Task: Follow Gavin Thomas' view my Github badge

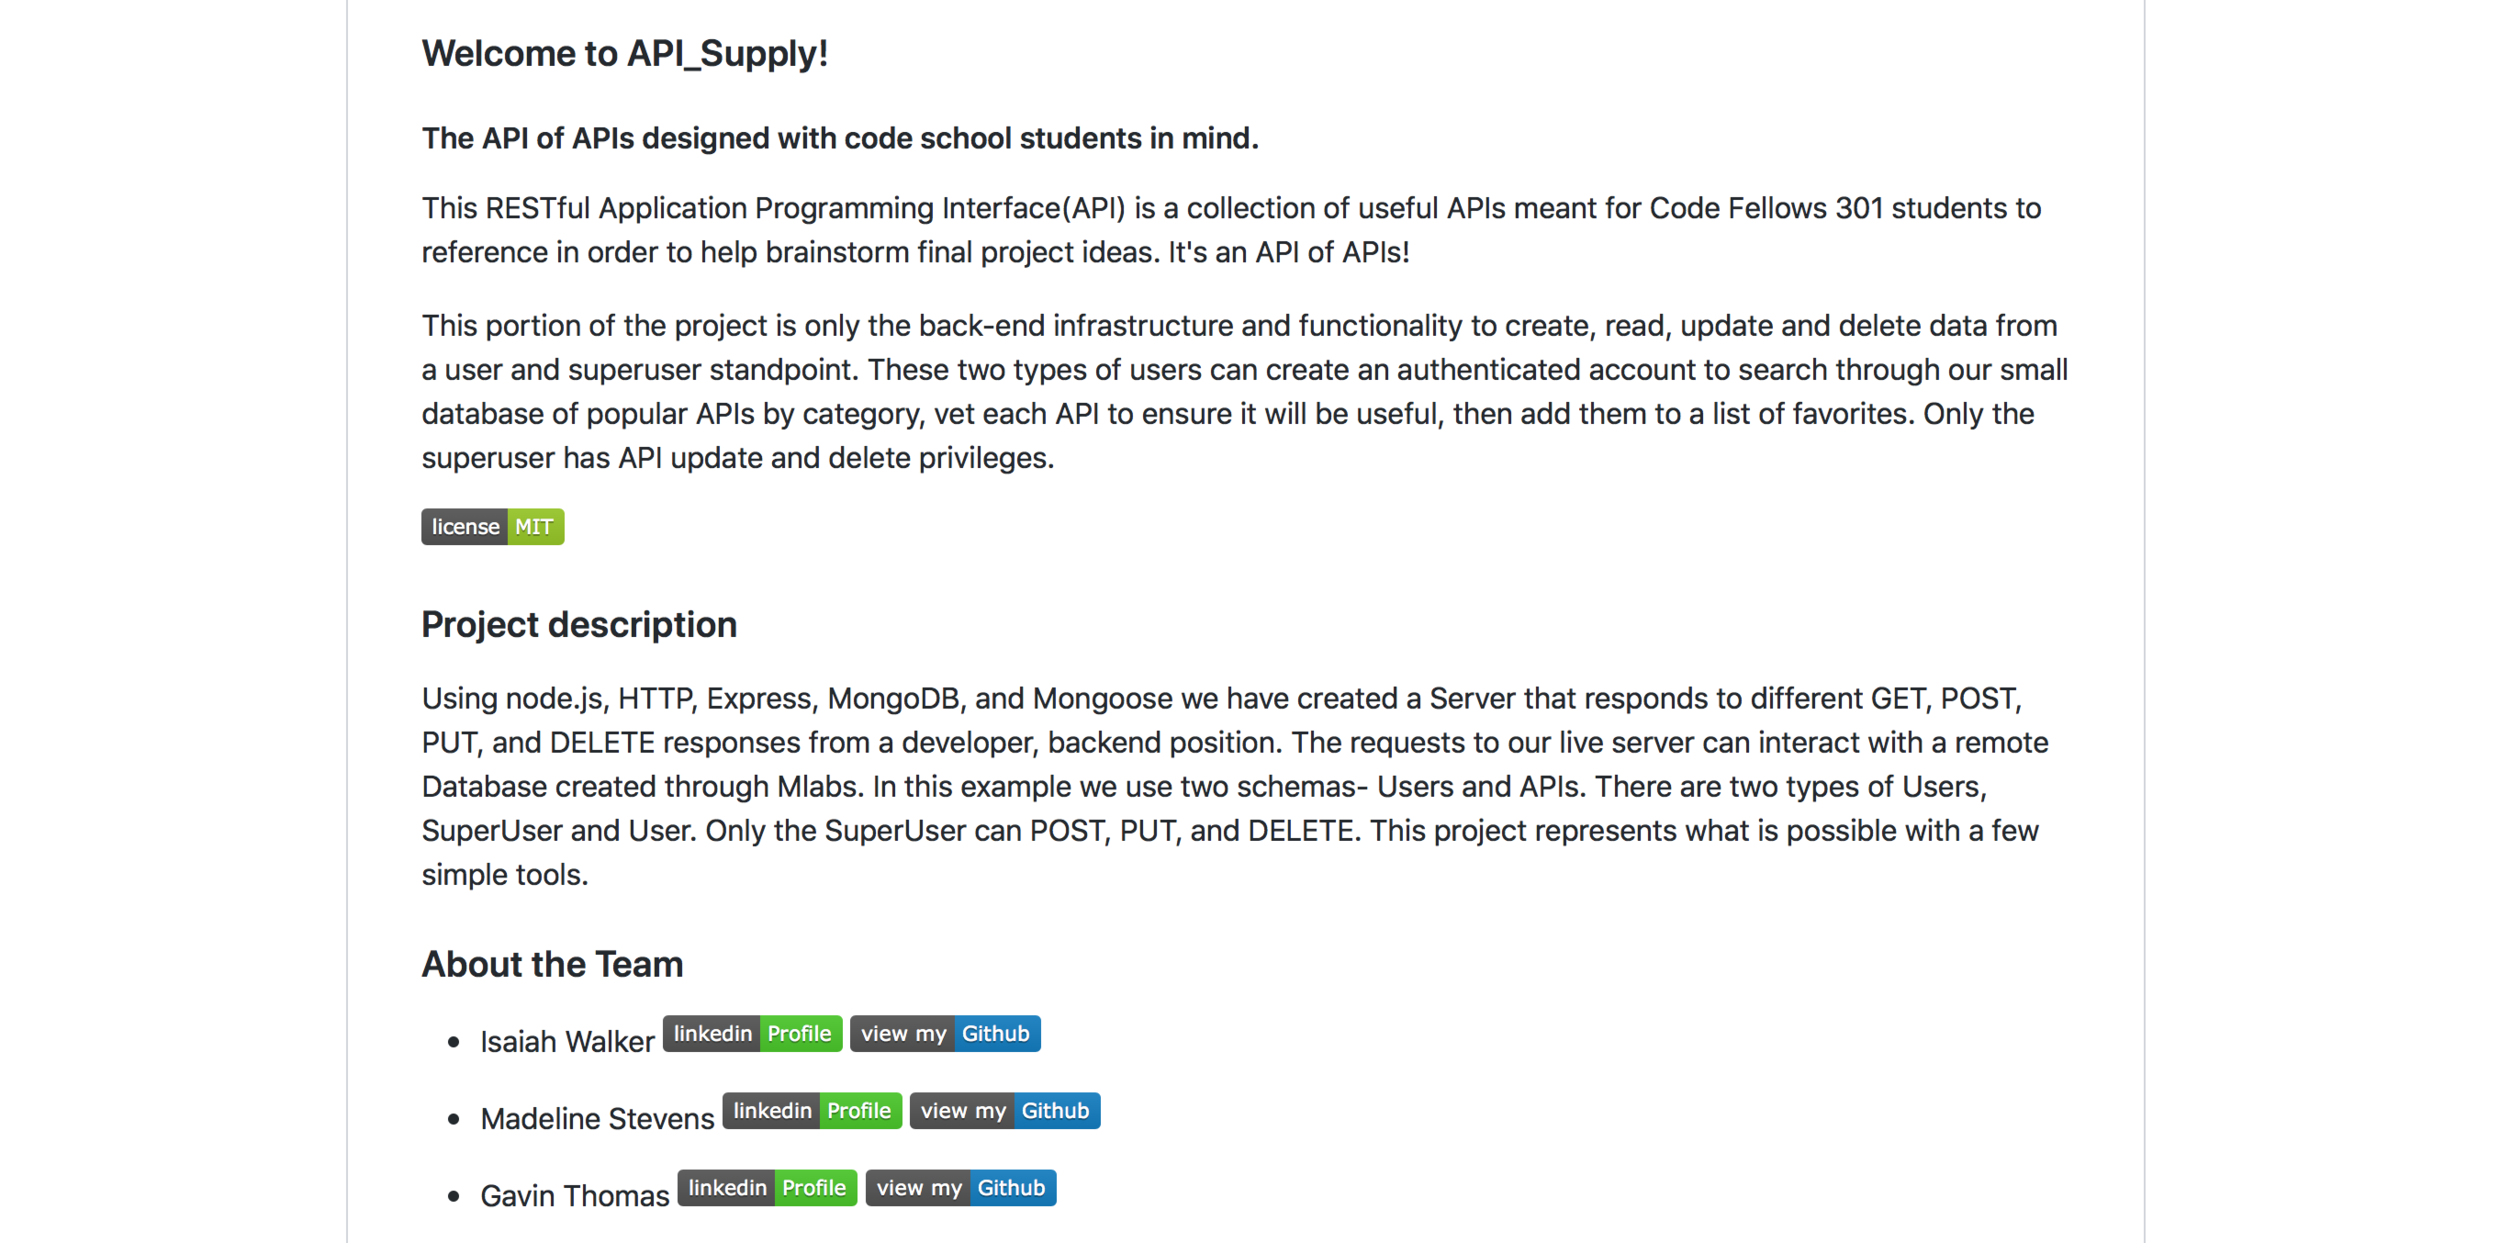Action: point(961,1187)
